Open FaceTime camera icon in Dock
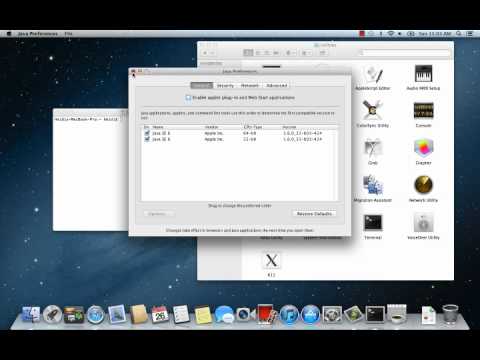480x360 pixels. 246,314
